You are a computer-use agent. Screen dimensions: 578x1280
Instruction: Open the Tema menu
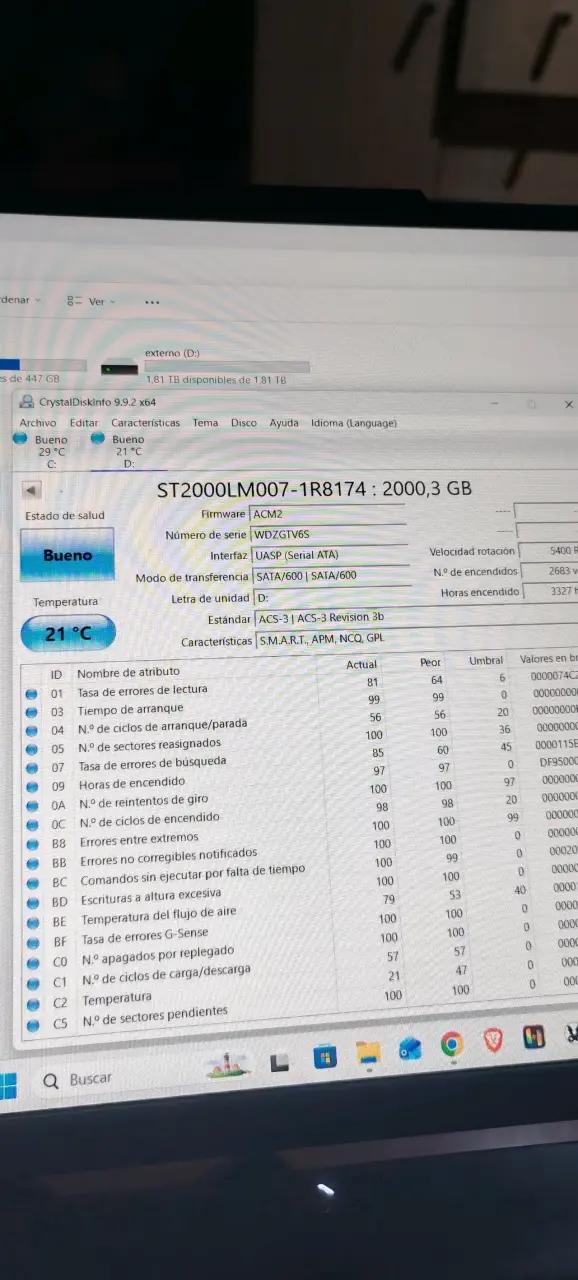pos(205,423)
